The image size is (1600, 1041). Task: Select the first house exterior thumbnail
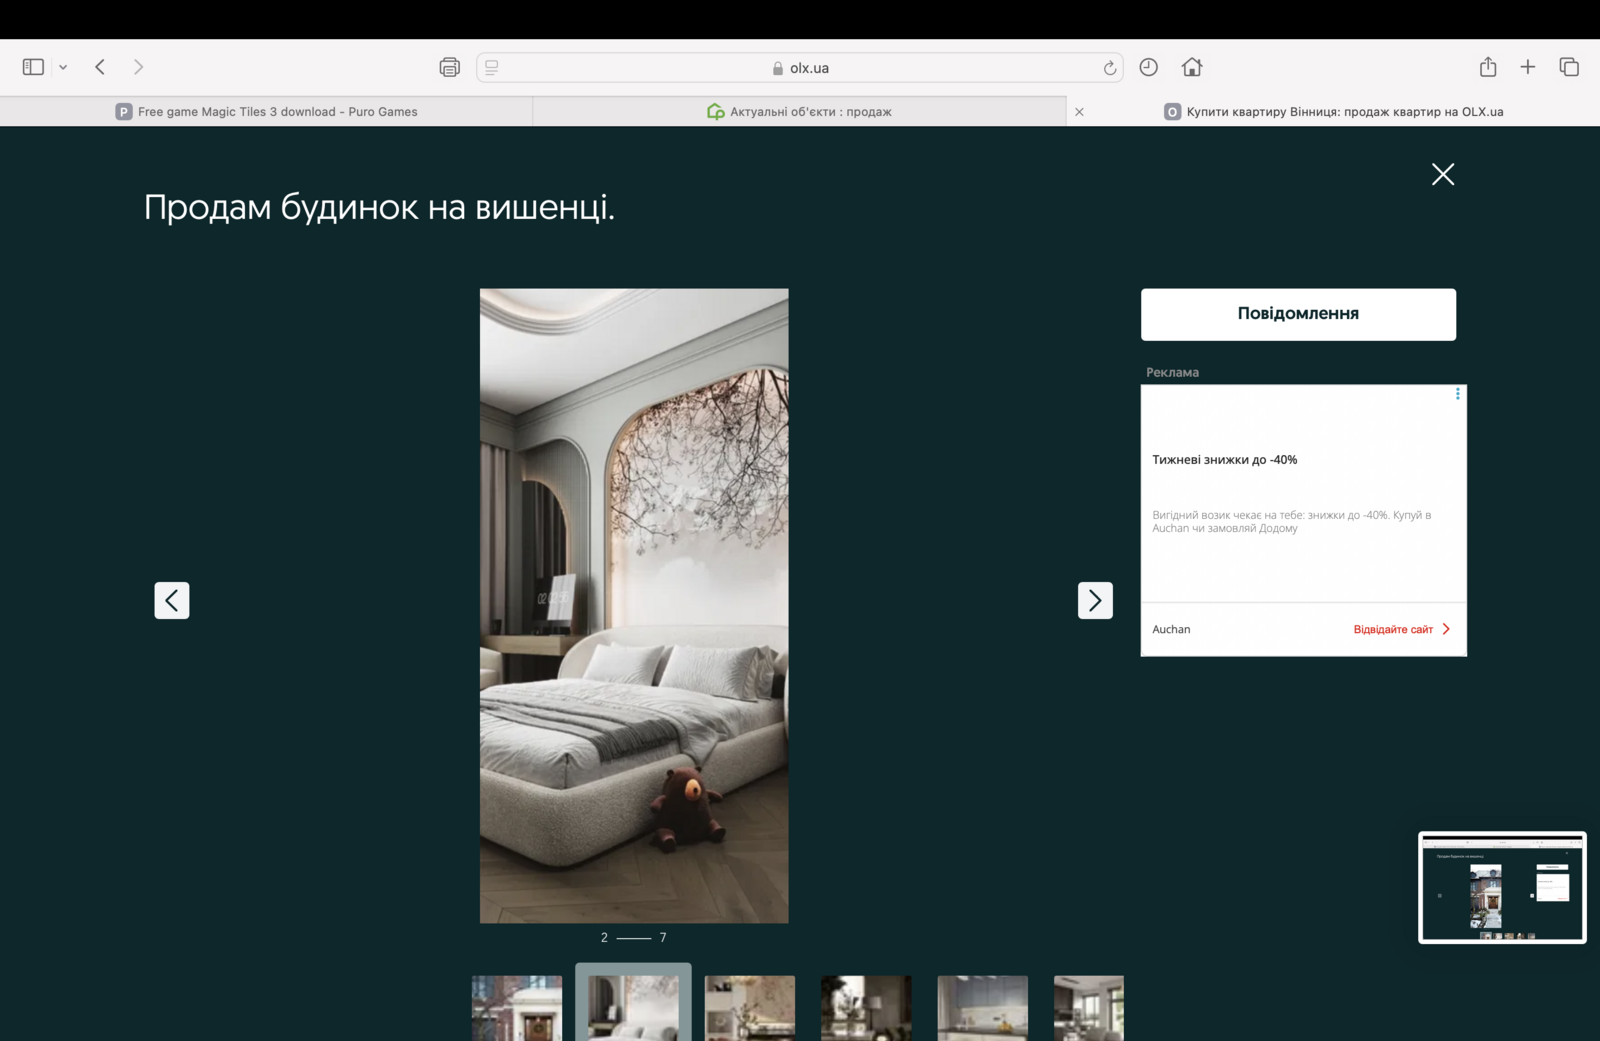[x=517, y=1008]
